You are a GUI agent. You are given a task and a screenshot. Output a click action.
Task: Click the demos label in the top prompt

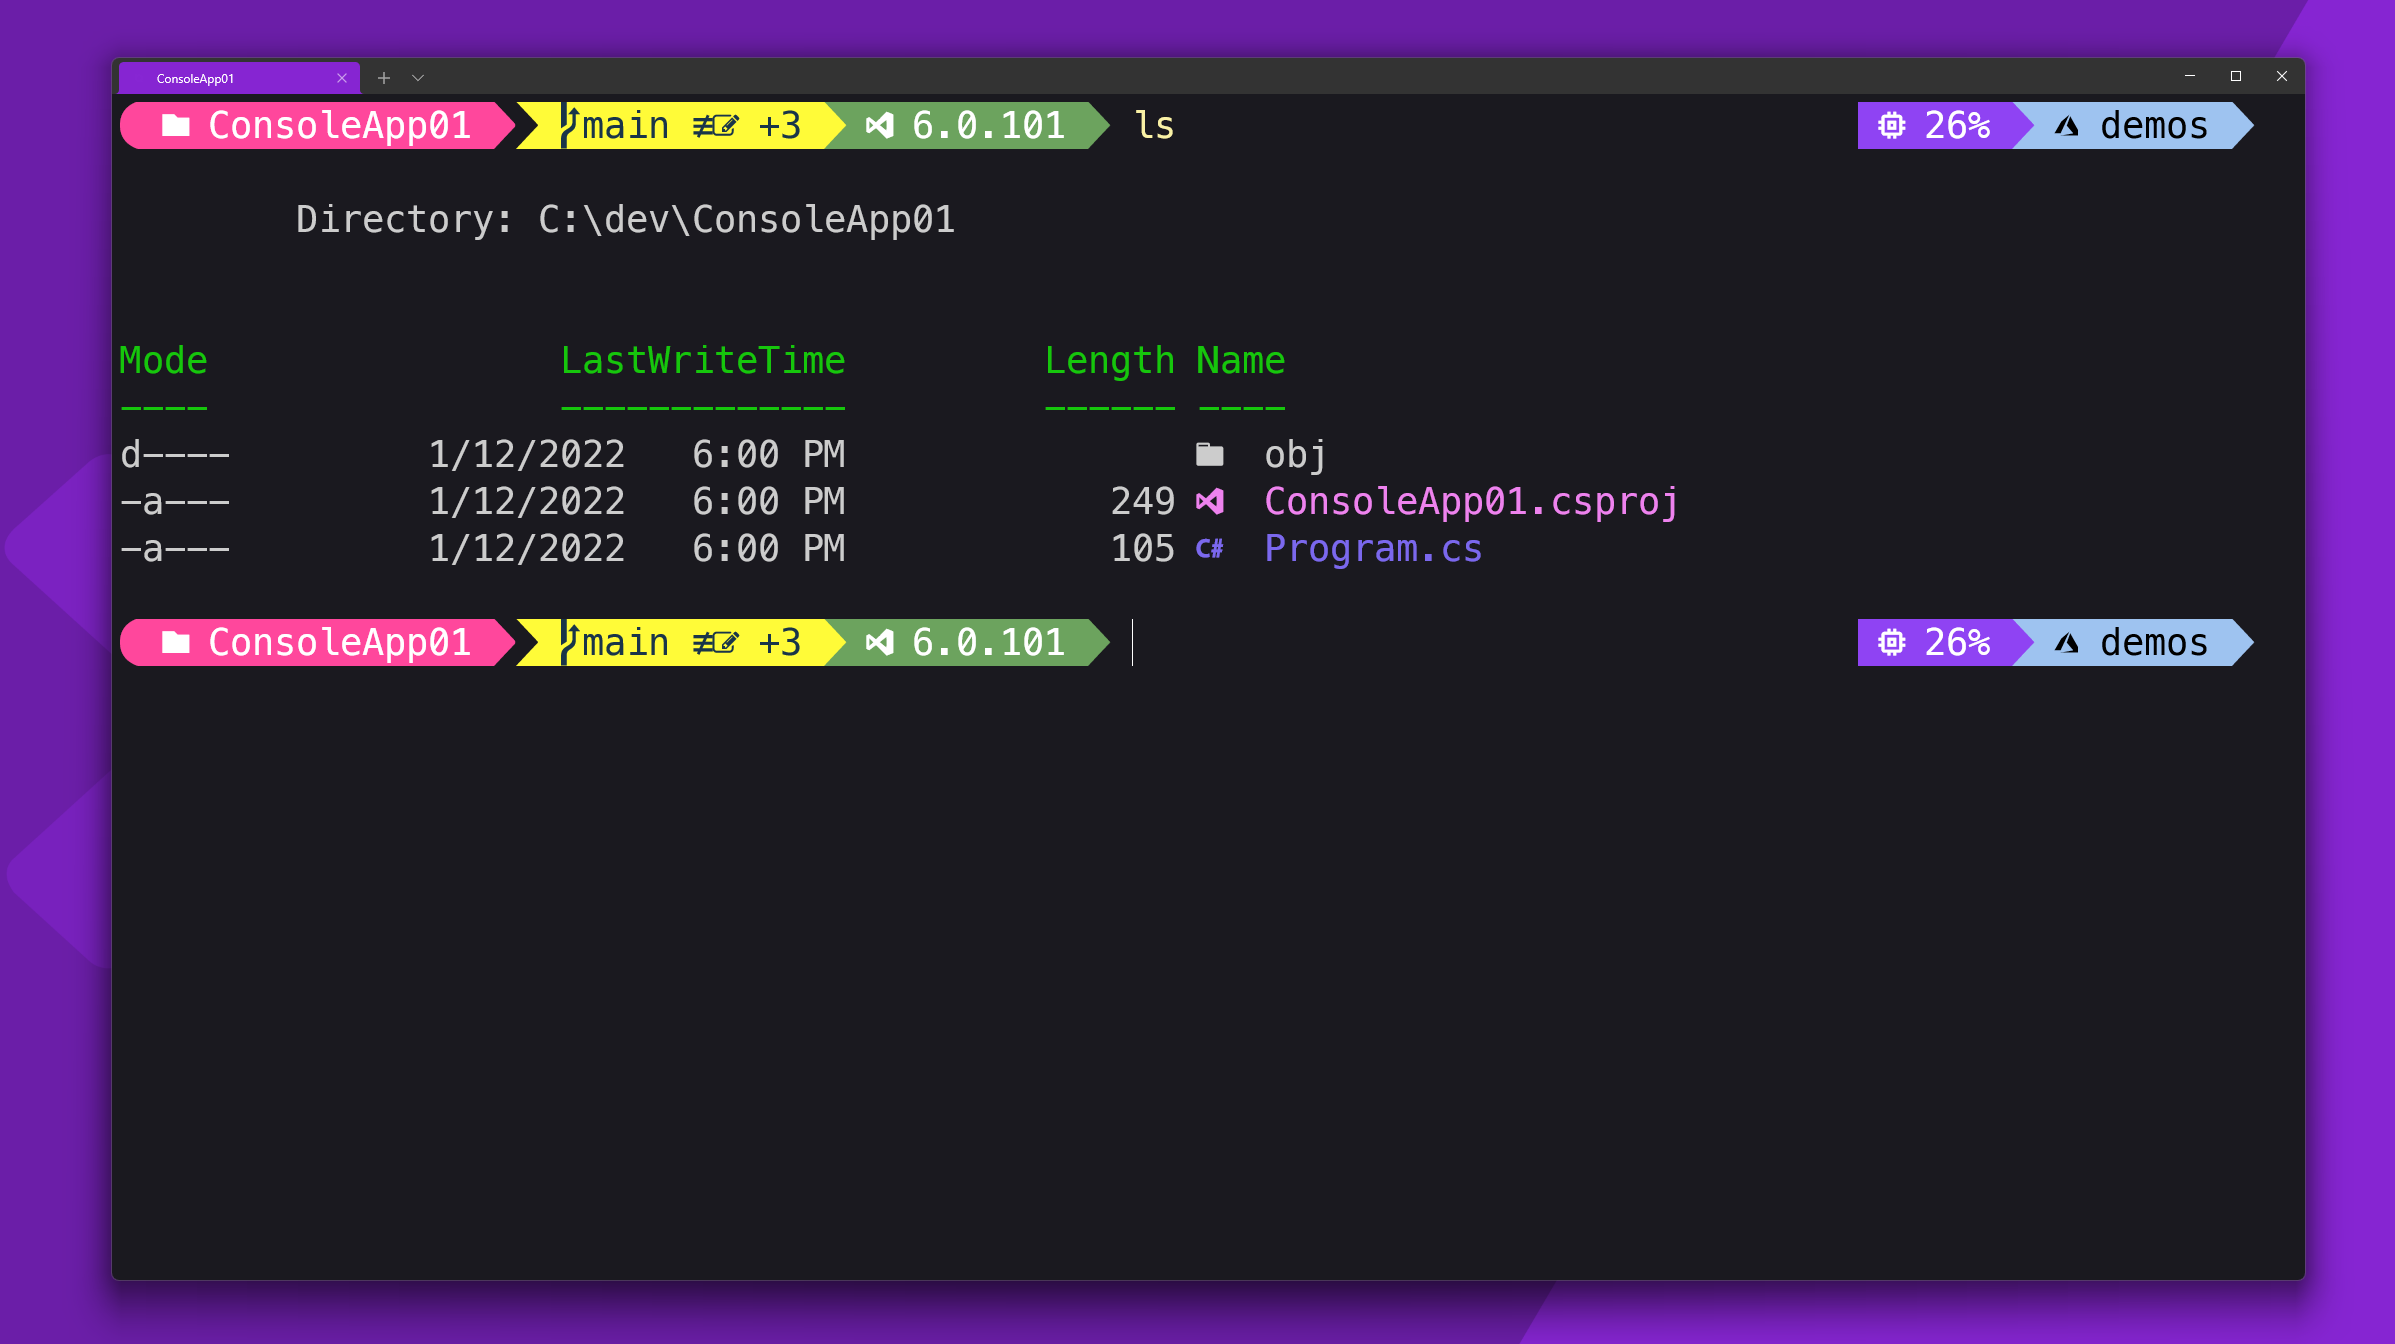coord(2154,126)
